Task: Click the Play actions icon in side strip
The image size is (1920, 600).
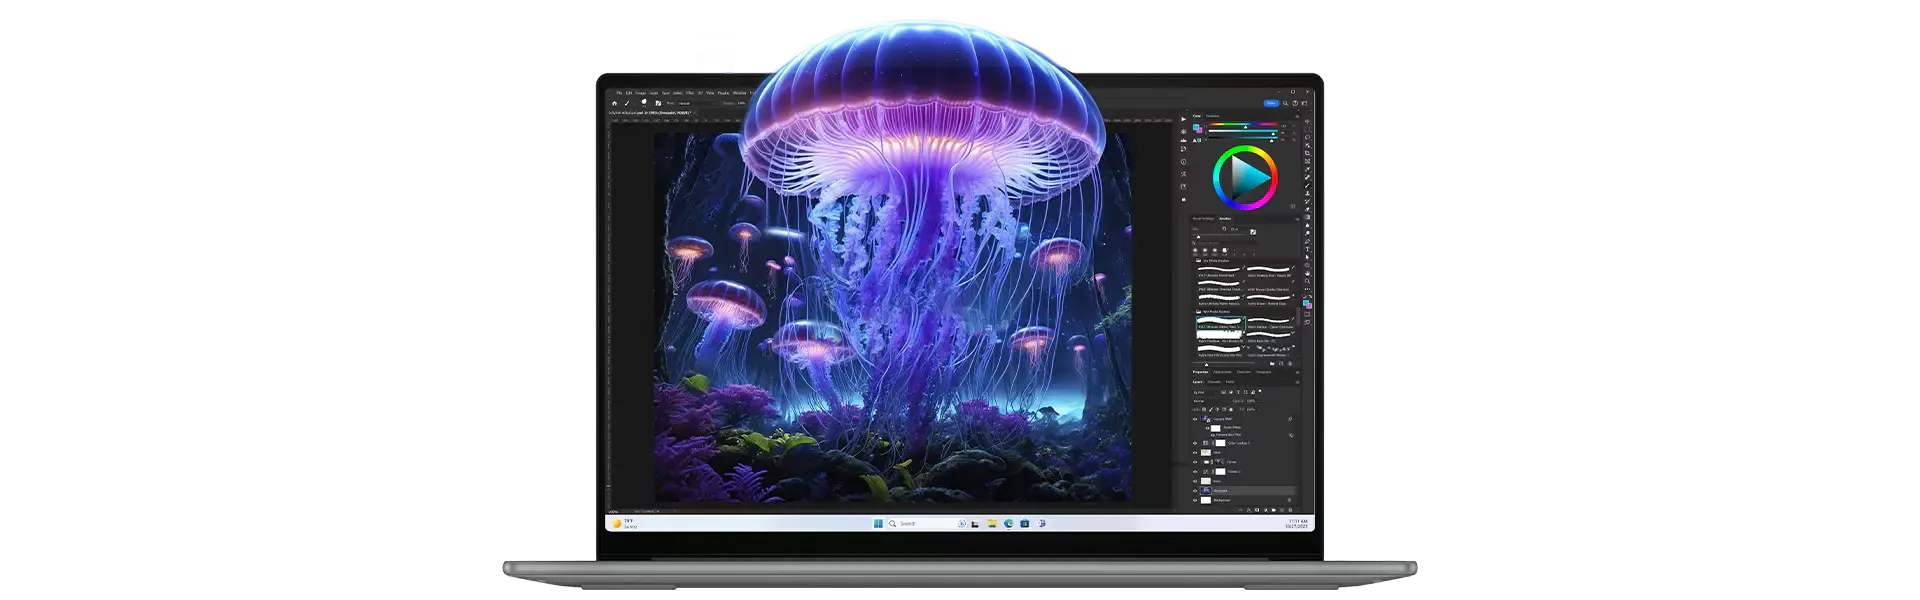Action: click(1184, 119)
